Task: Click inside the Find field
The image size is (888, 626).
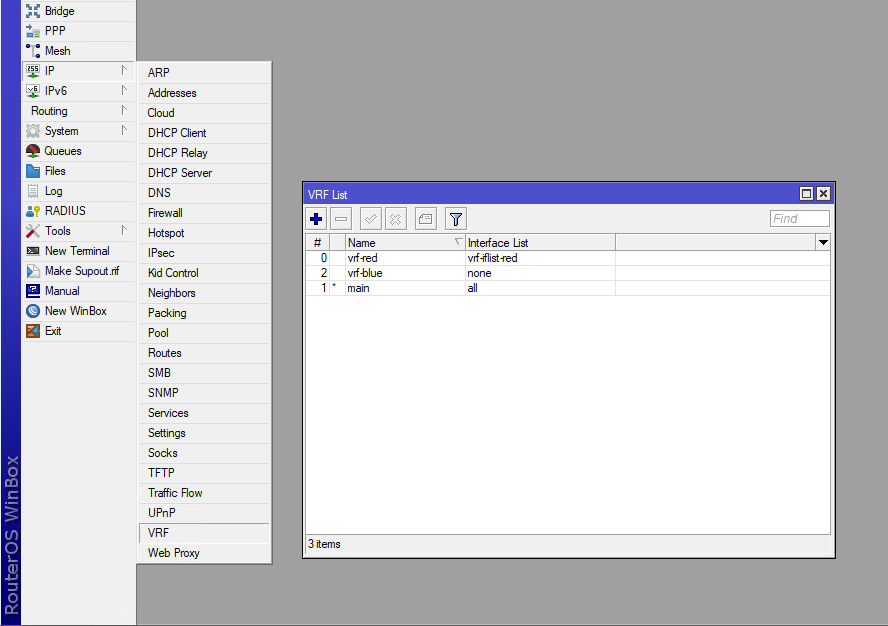Action: click(x=798, y=218)
